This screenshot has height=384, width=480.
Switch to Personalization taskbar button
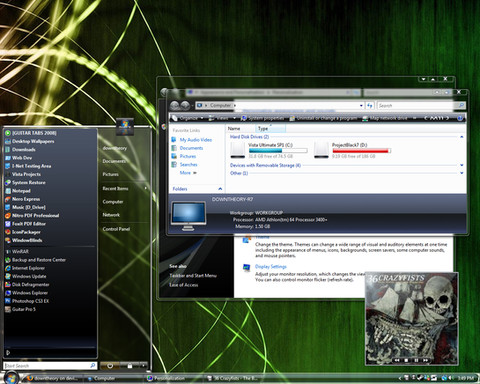tap(166, 378)
